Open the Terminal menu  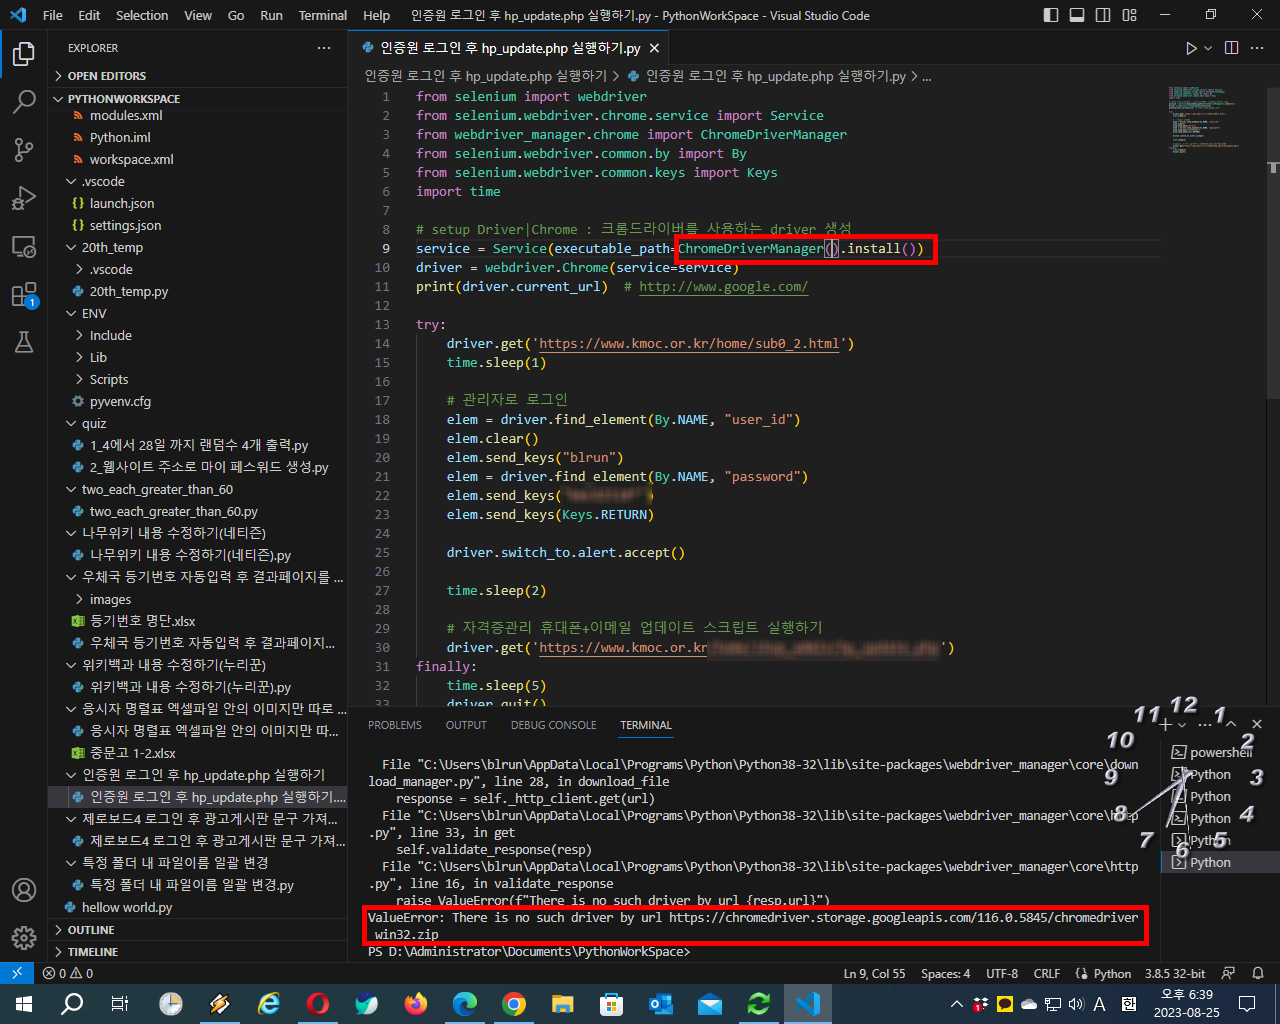click(323, 15)
